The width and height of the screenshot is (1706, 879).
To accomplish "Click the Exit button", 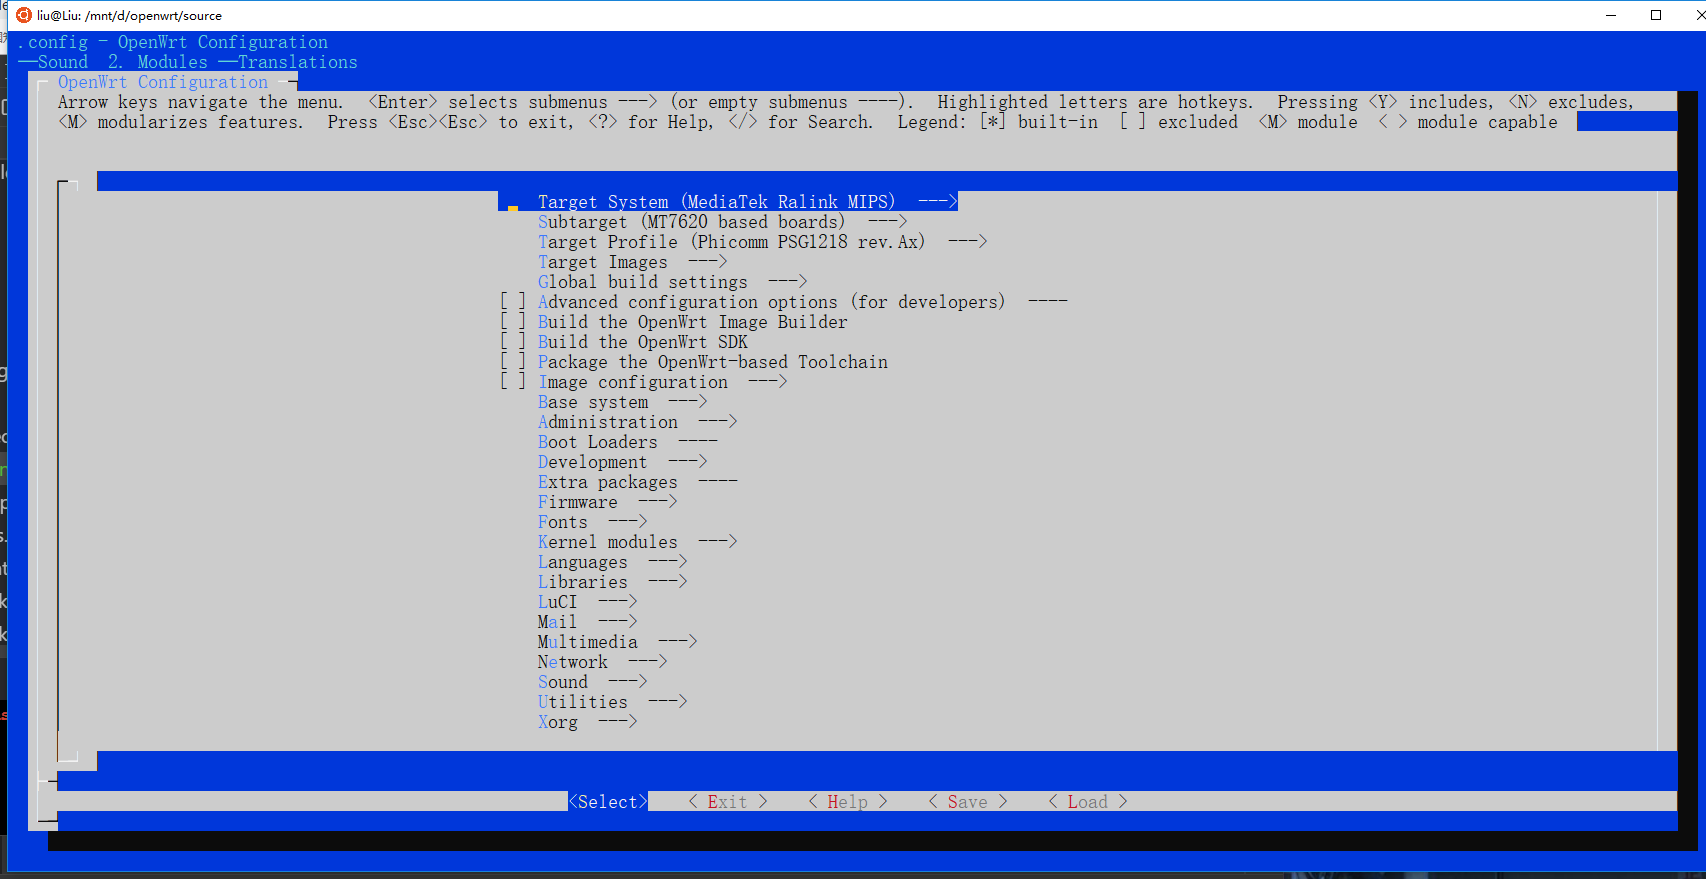I will (x=727, y=802).
